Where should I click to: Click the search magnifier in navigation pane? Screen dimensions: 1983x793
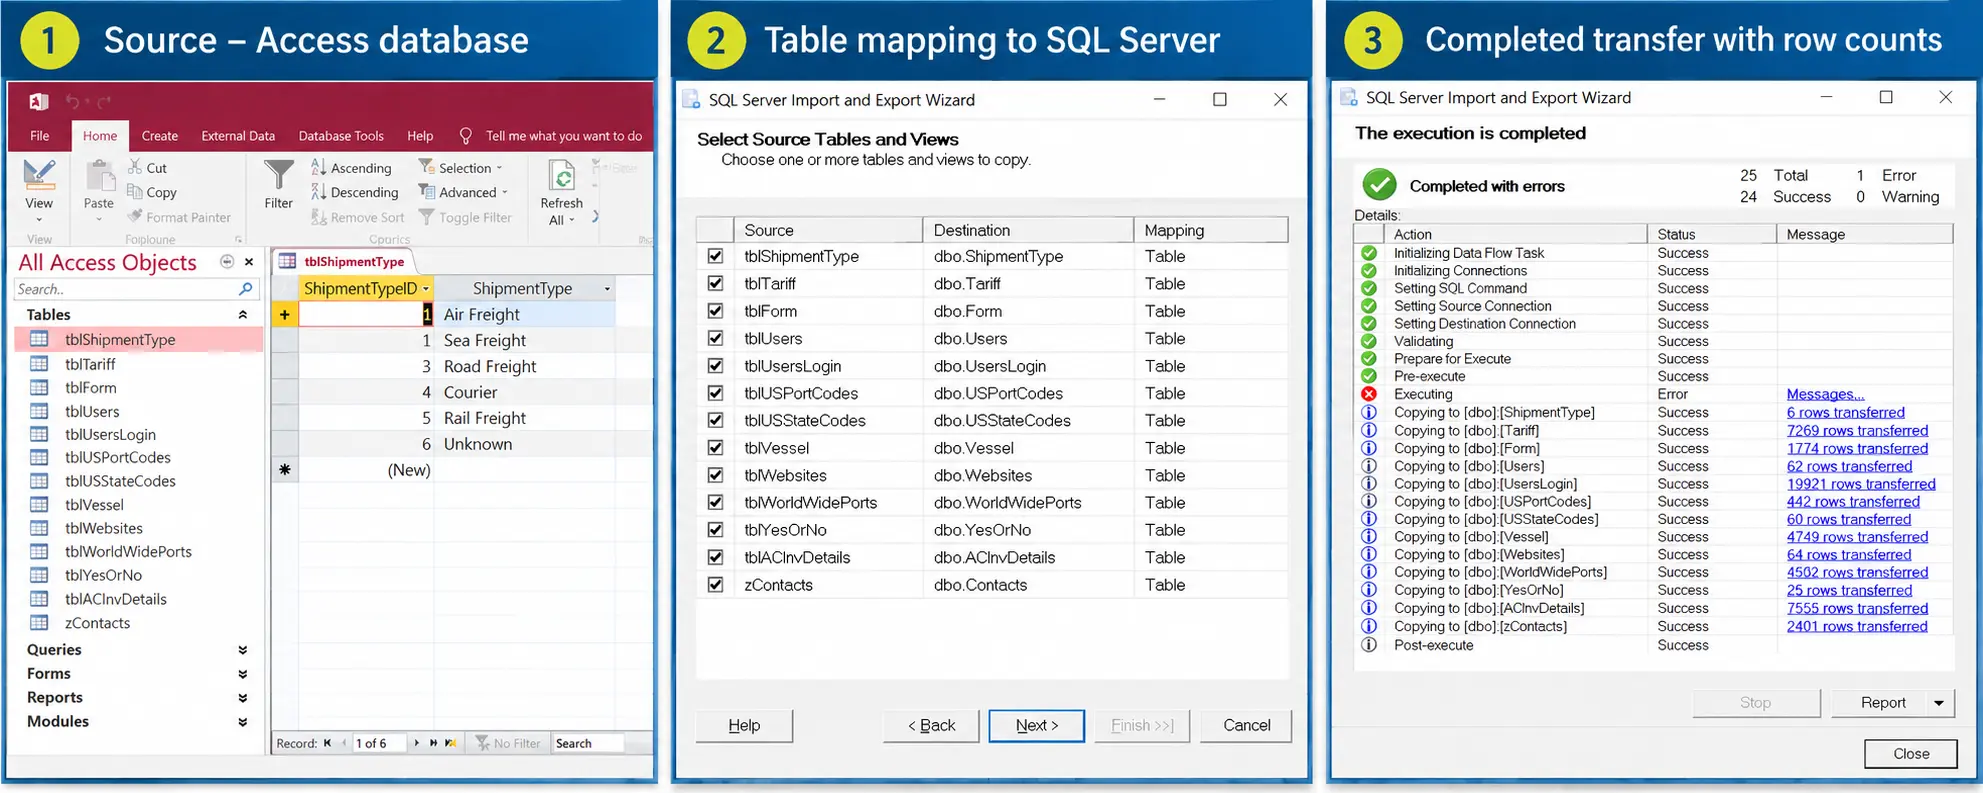pyautogui.click(x=245, y=289)
